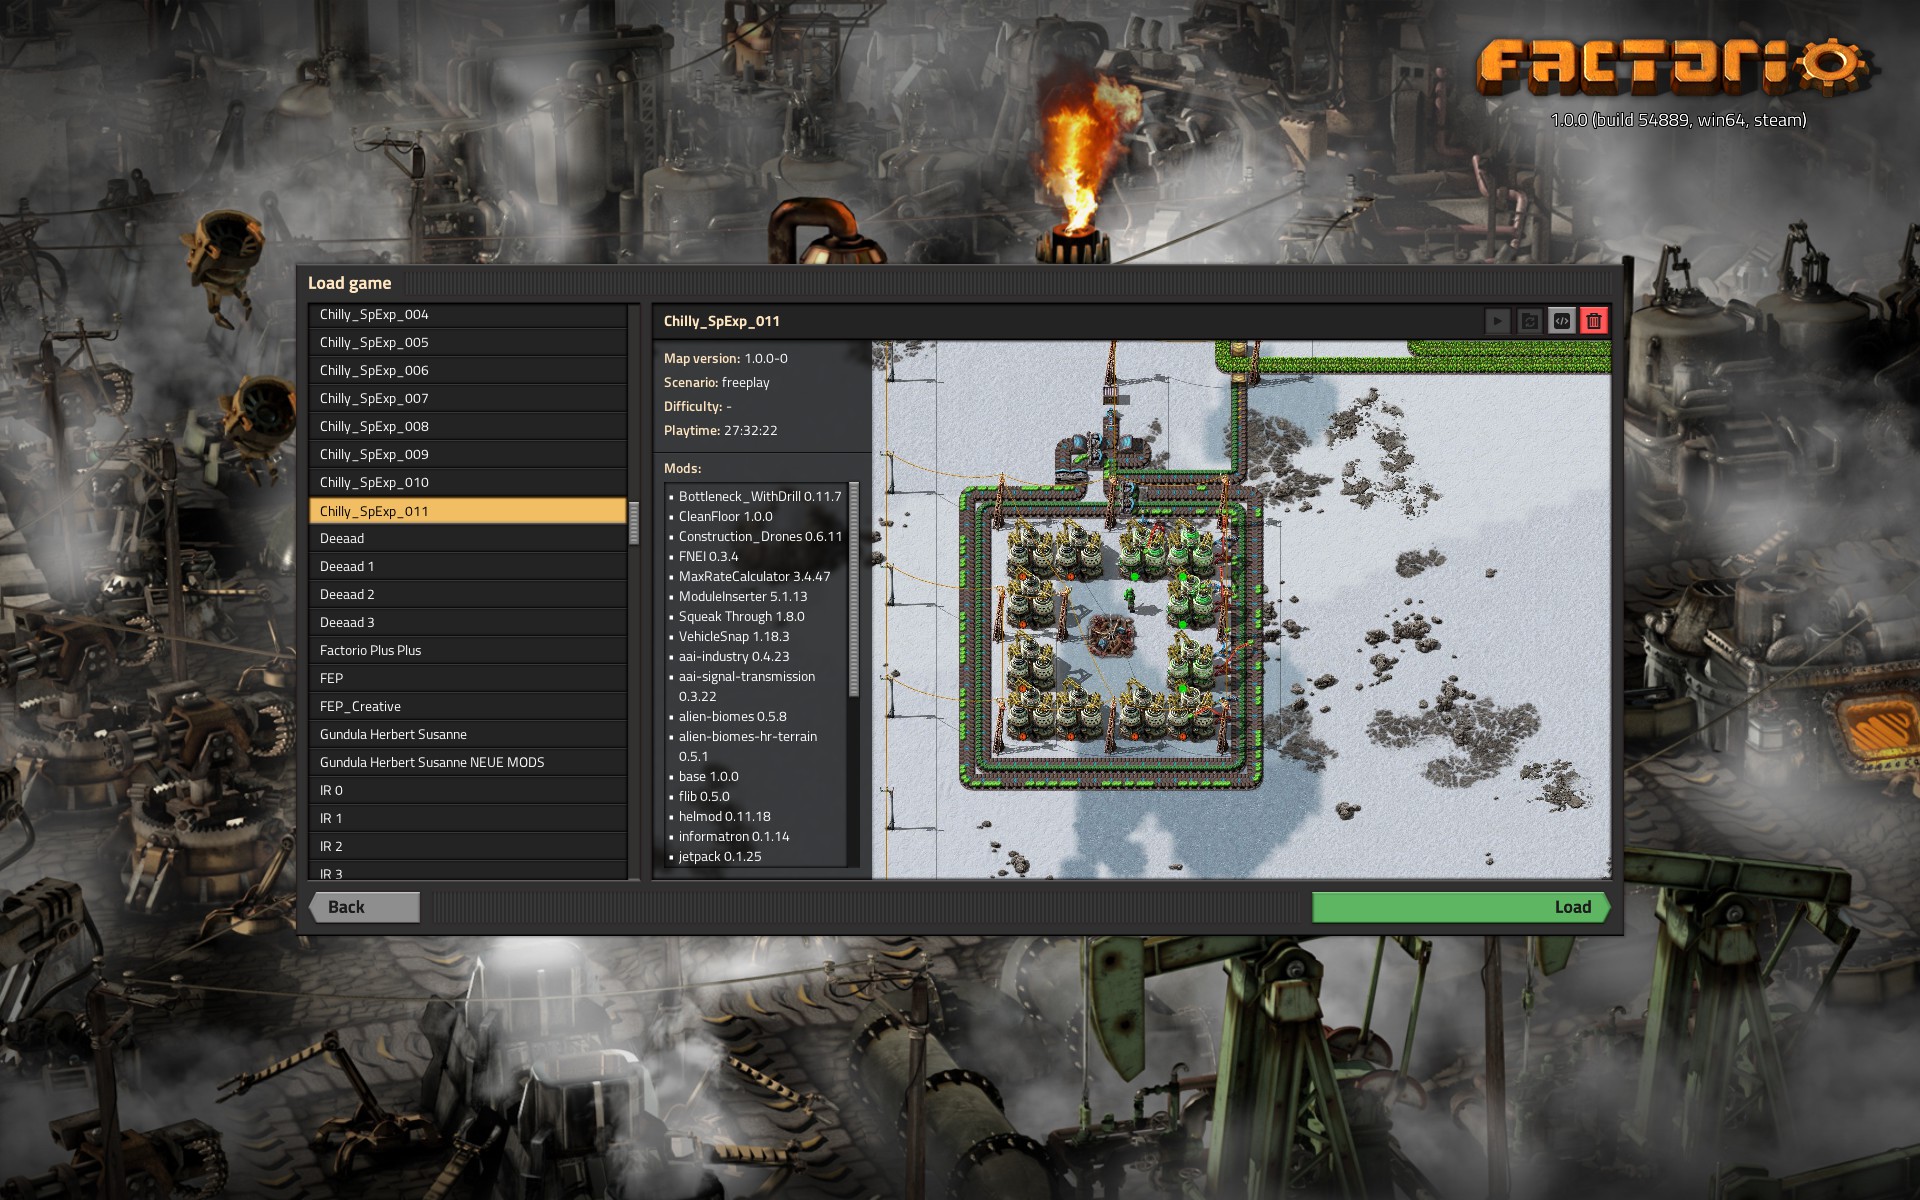Select save Chilly_SpExp_009
This screenshot has height=1200, width=1920.
[467, 454]
